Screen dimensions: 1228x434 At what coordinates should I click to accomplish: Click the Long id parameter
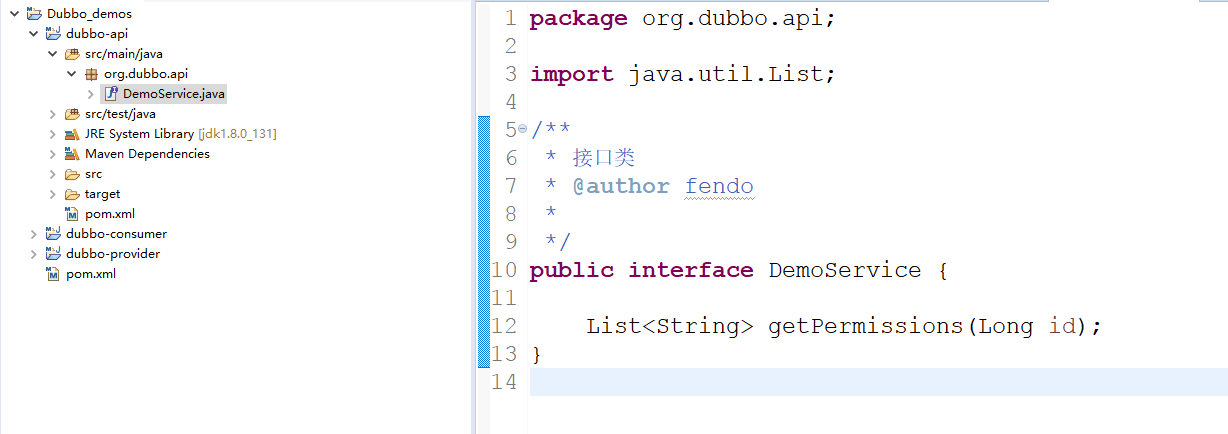pos(1026,326)
